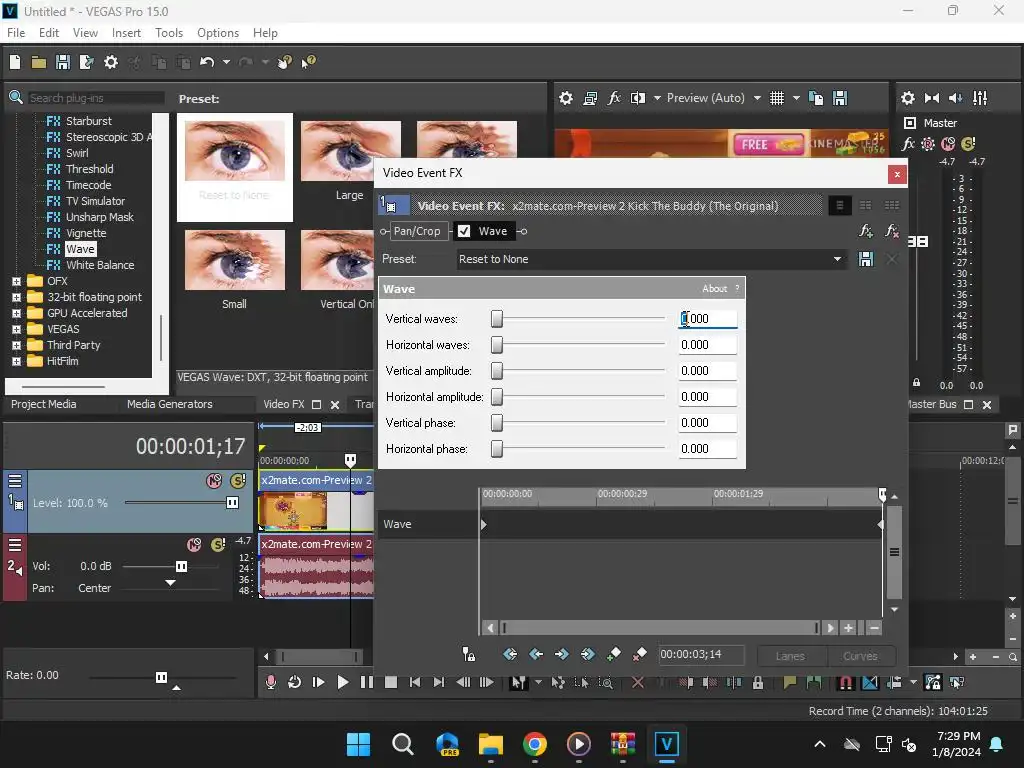Click the Video Output FX icon in preview
The height and width of the screenshot is (768, 1024).
coord(614,98)
